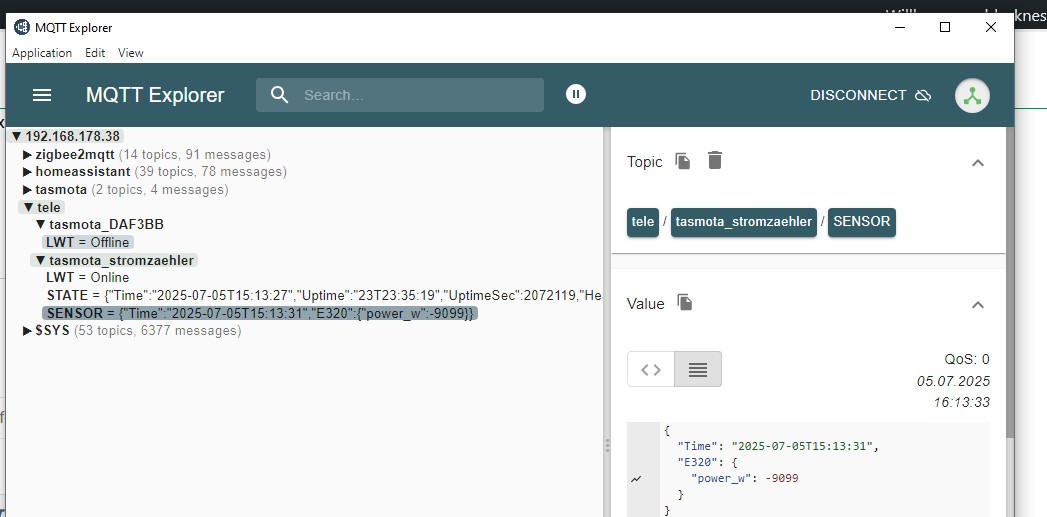The image size is (1047, 517).
Task: Click the "Time" line in JSON value
Action: (779, 446)
